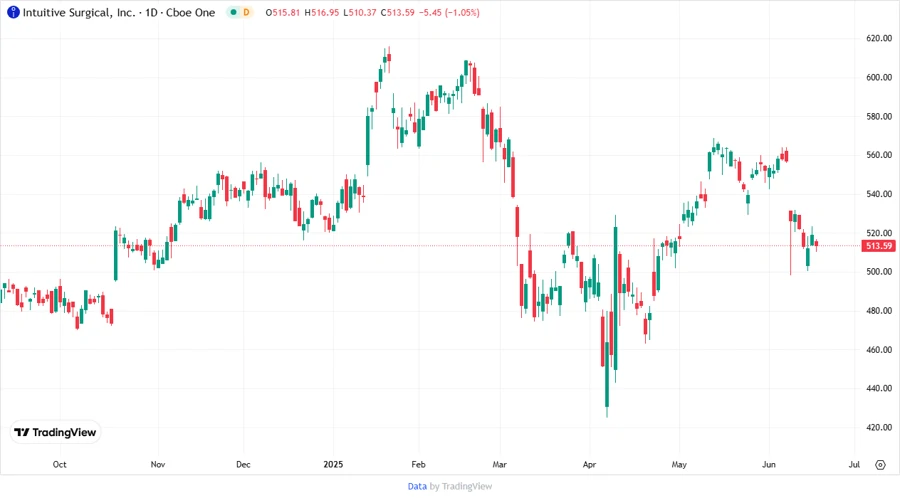This screenshot has height=498, width=900.
Task: Click the open value O515.81
Action: click(282, 13)
